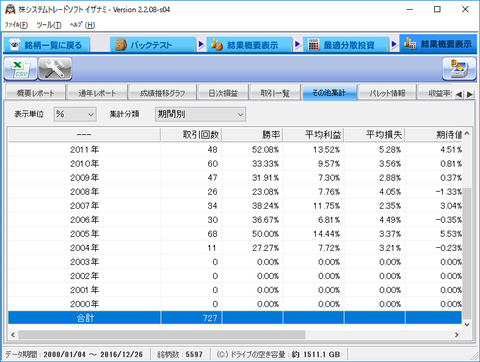Select the 2010年 row label
Viewport: 480px width, 362px height.
[x=84, y=164]
